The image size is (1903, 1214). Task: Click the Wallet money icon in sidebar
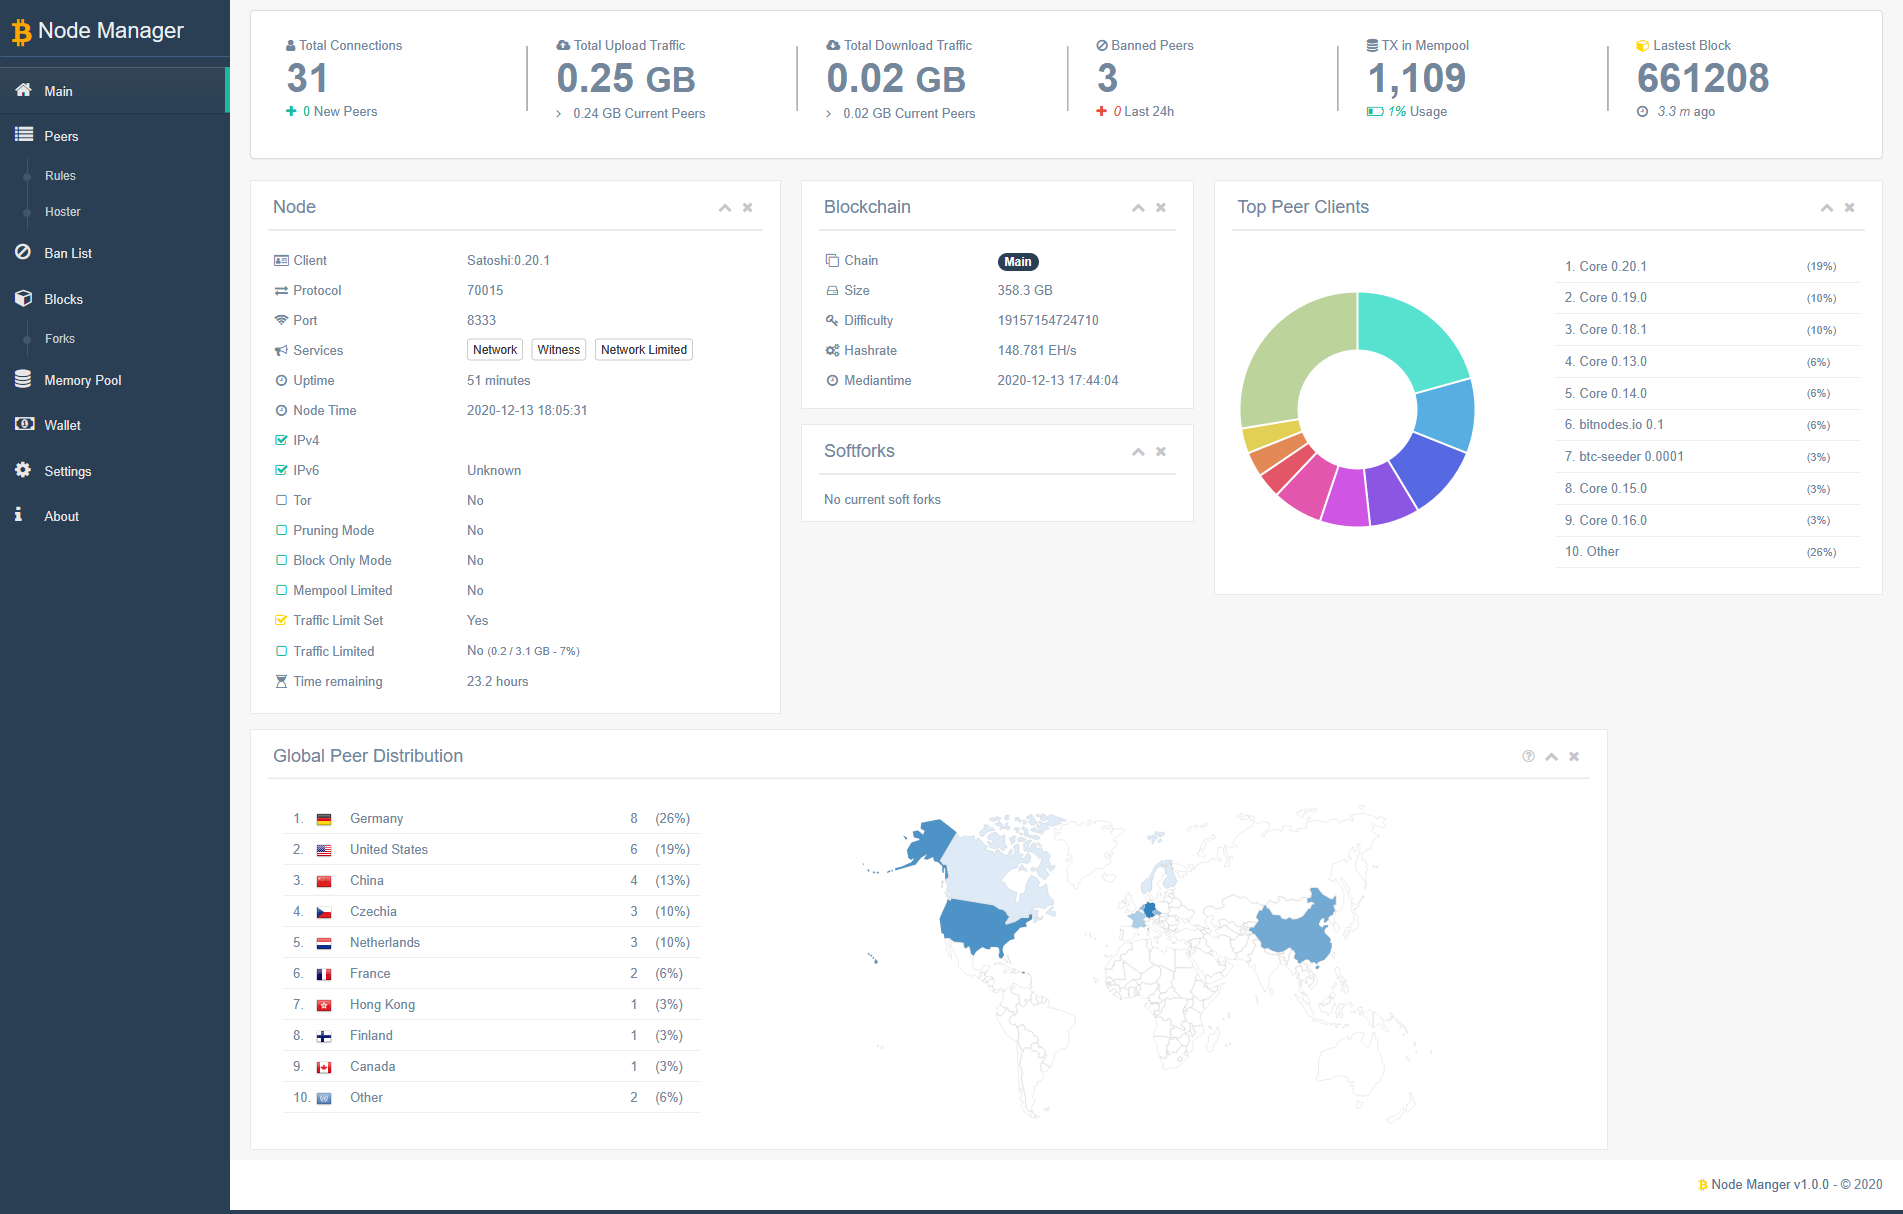click(24, 425)
